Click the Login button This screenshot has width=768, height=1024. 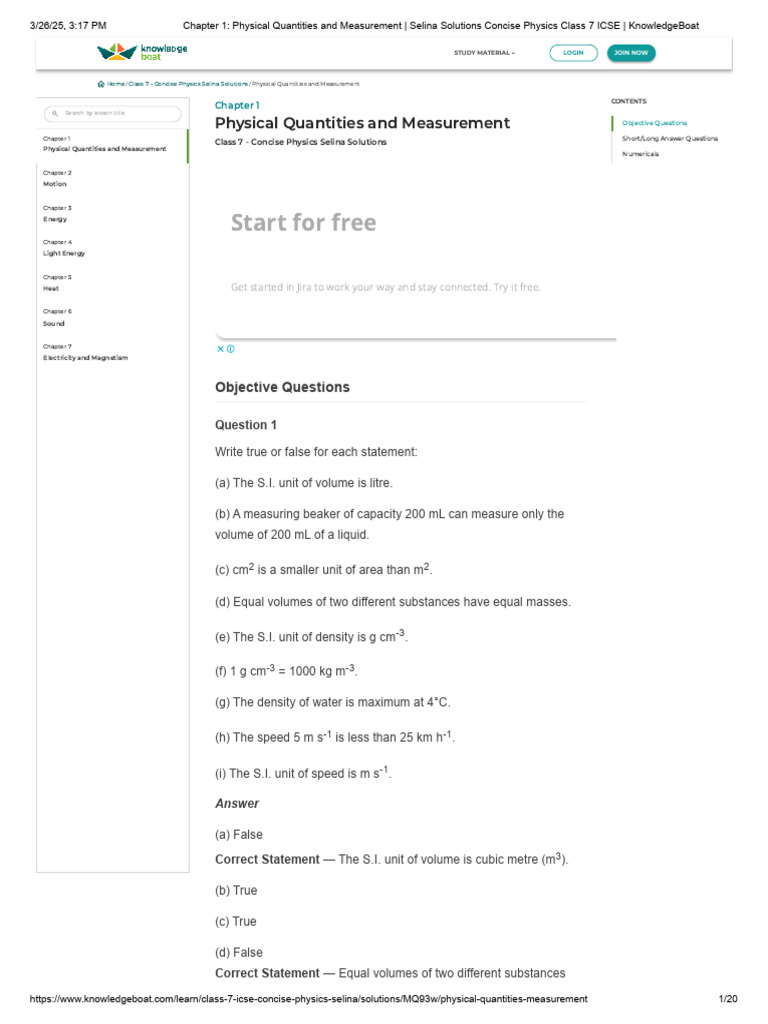[x=573, y=52]
